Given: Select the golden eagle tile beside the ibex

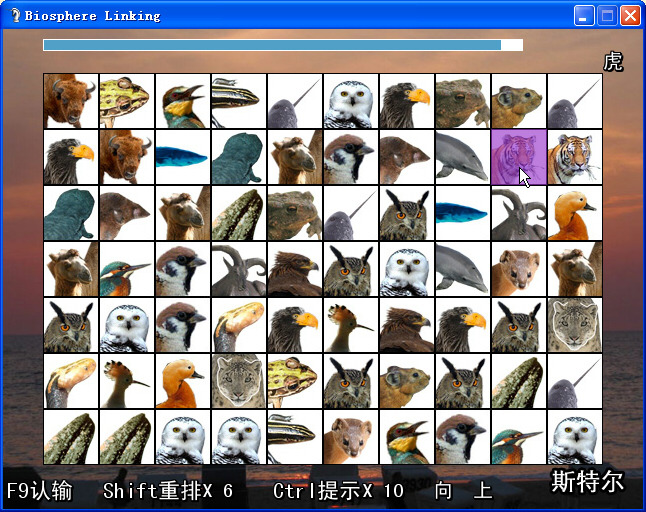Looking at the screenshot, I should 295,269.
